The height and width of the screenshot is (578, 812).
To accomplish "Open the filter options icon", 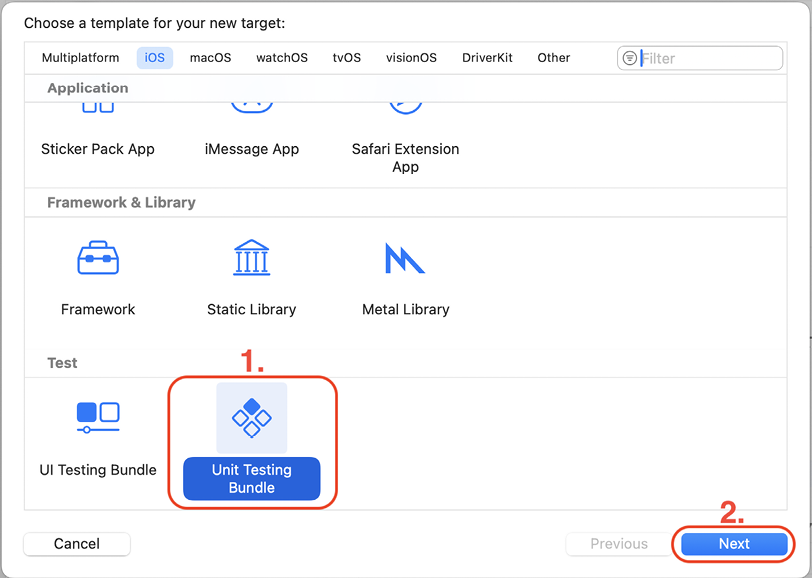I will 630,58.
